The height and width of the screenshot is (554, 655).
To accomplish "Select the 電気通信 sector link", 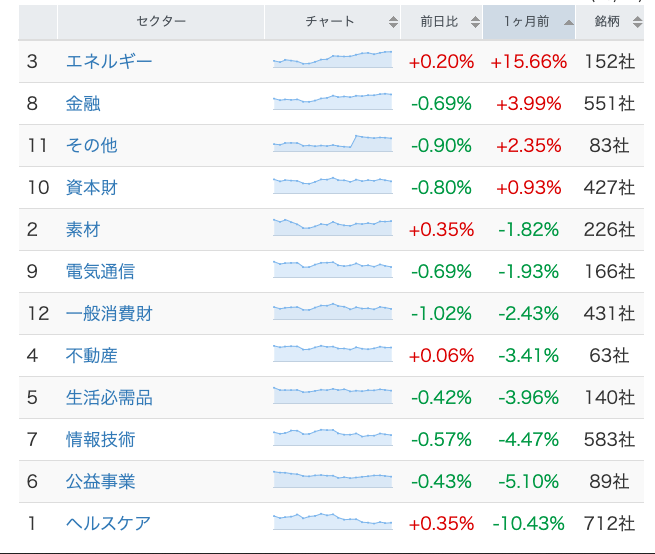I will click(100, 272).
